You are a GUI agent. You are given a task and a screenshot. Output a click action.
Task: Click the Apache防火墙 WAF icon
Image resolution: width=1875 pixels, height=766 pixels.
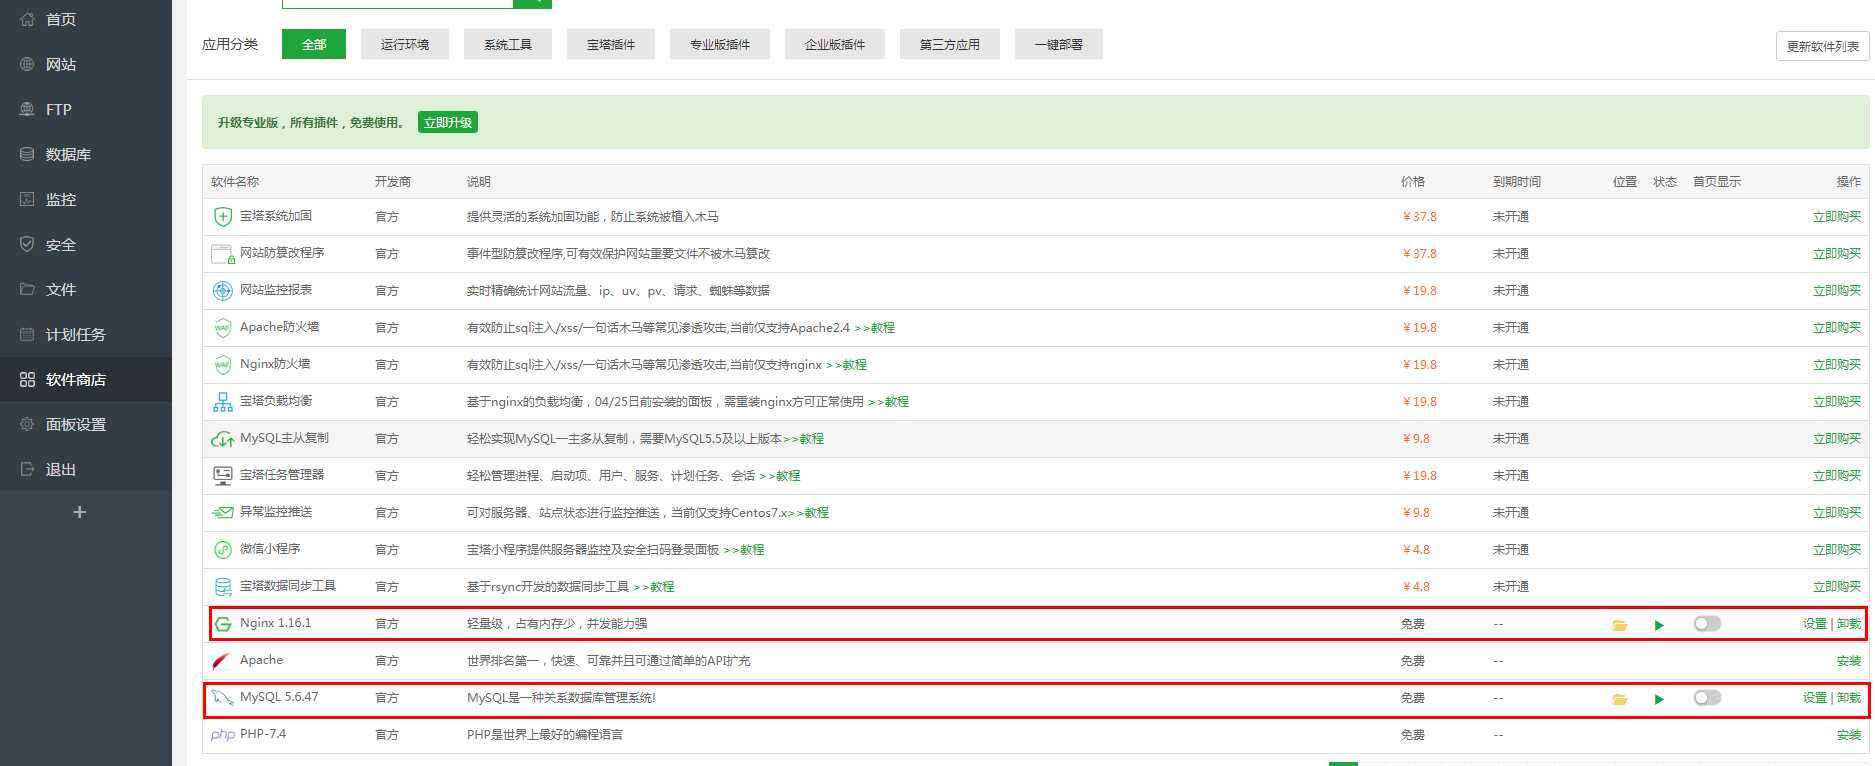click(x=222, y=327)
